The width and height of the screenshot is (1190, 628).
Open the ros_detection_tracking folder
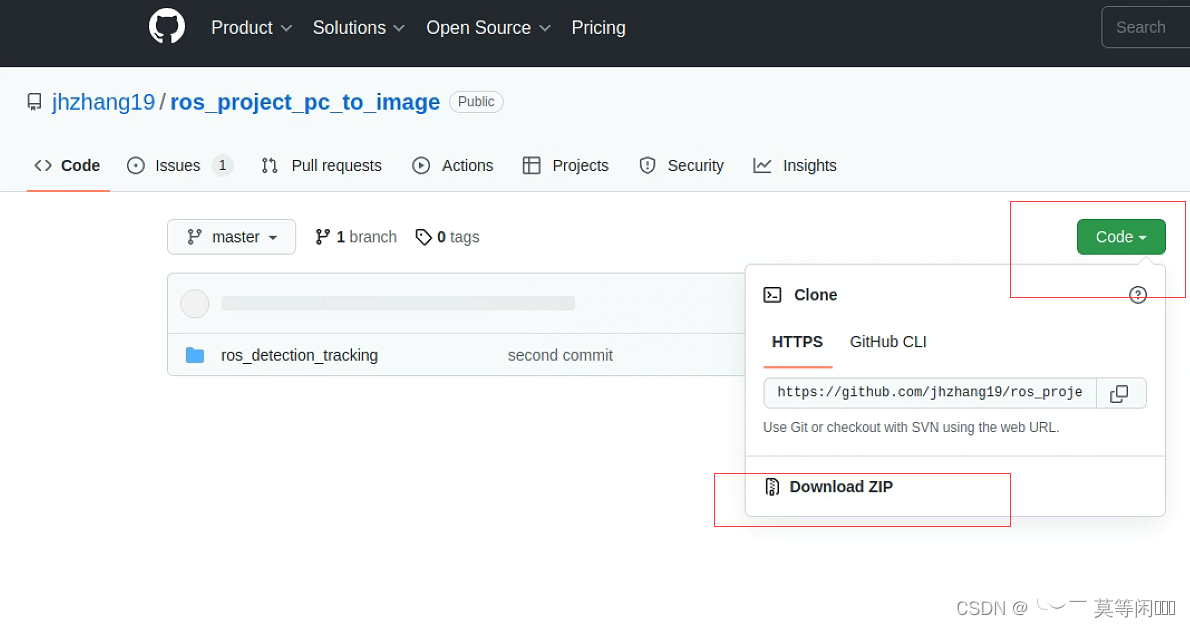pyautogui.click(x=299, y=355)
